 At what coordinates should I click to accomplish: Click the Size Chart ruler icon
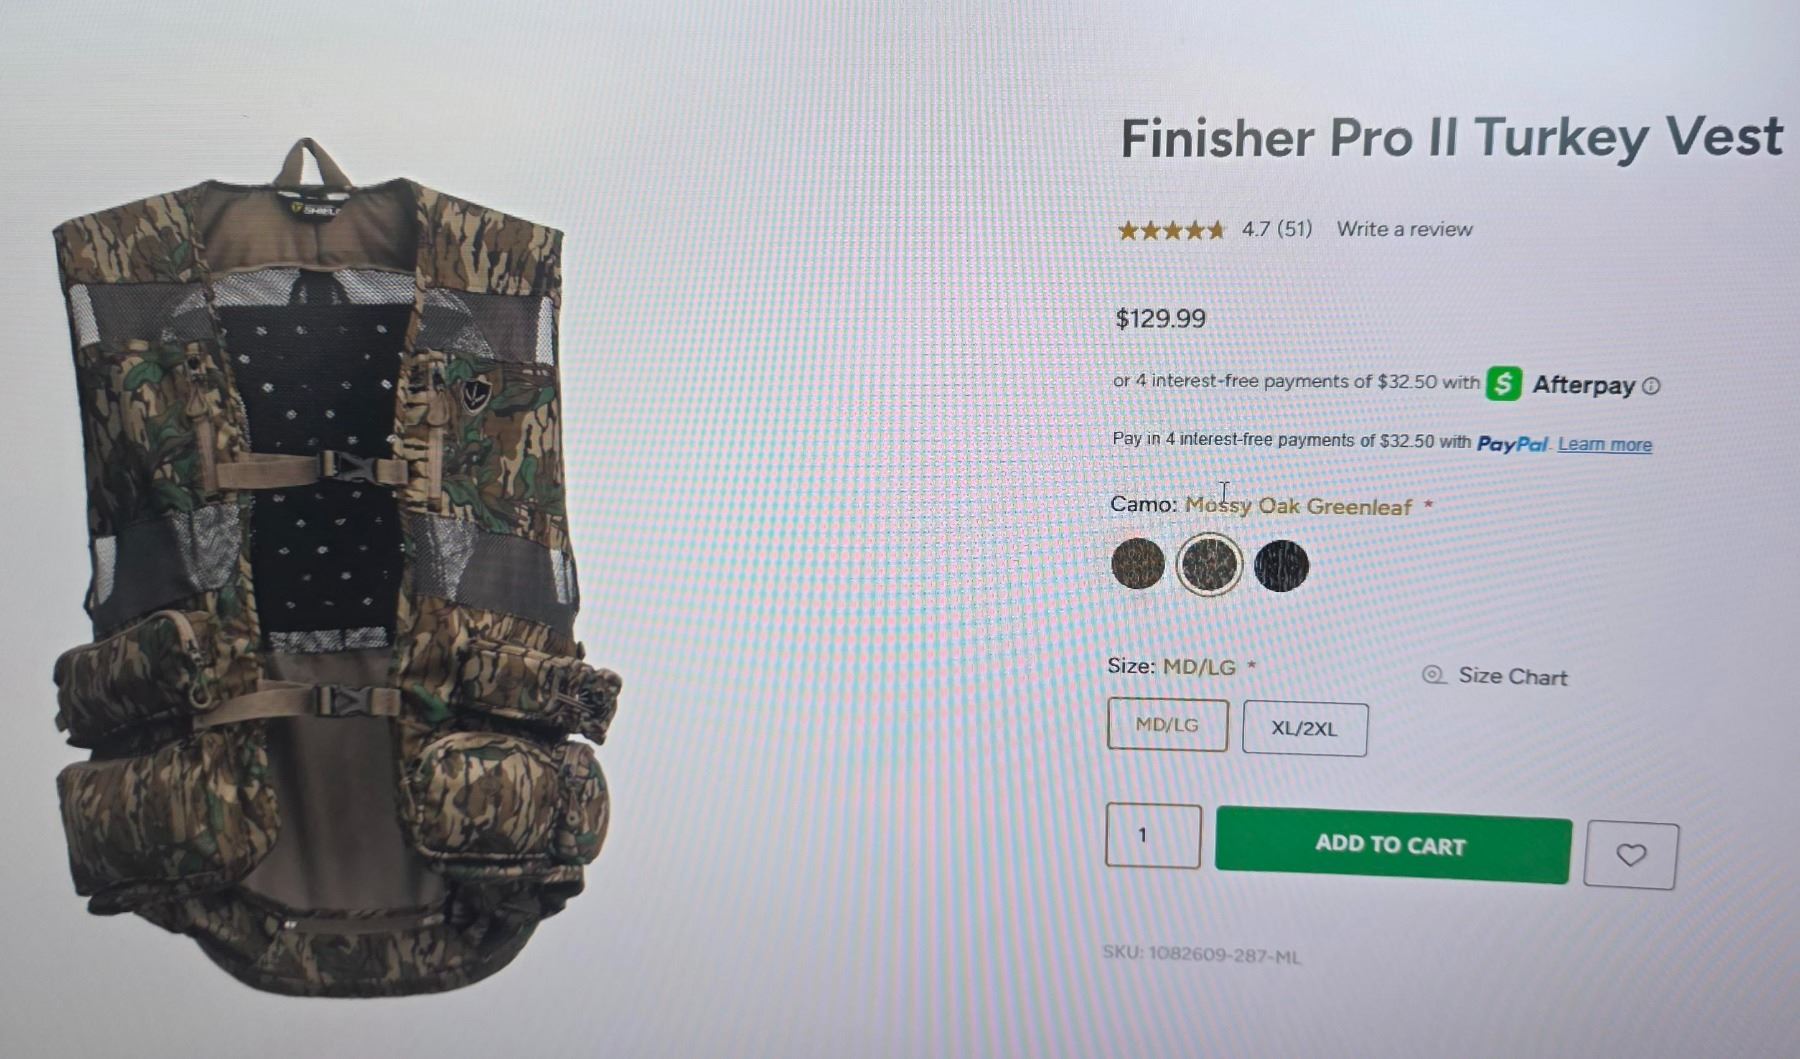pyautogui.click(x=1434, y=675)
